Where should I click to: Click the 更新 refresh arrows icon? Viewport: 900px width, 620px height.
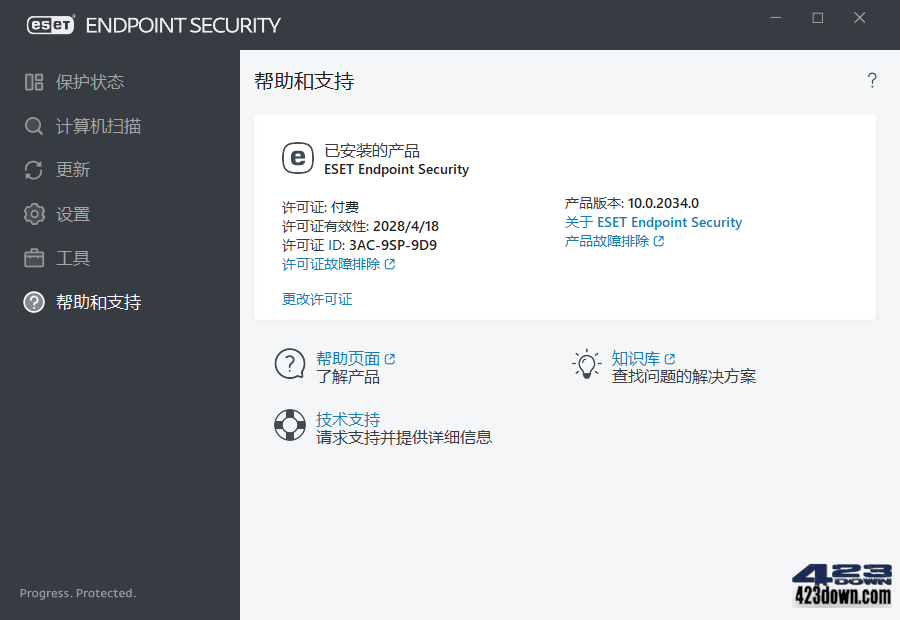[x=33, y=170]
